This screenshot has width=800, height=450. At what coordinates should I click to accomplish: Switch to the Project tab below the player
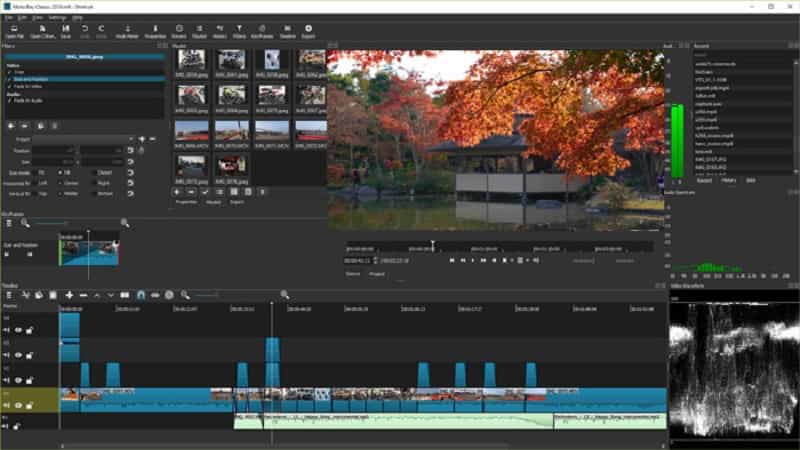pyautogui.click(x=376, y=273)
